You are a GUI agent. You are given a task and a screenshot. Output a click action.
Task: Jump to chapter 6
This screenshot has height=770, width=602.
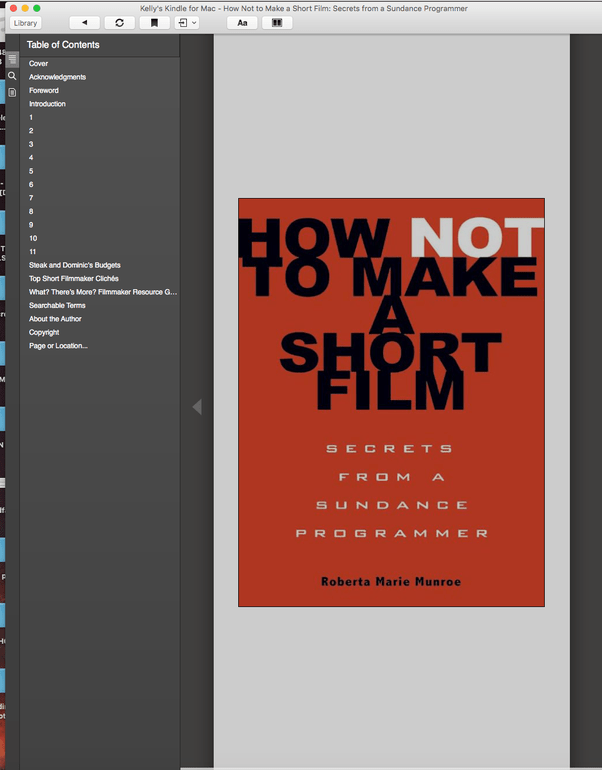[x=31, y=184]
